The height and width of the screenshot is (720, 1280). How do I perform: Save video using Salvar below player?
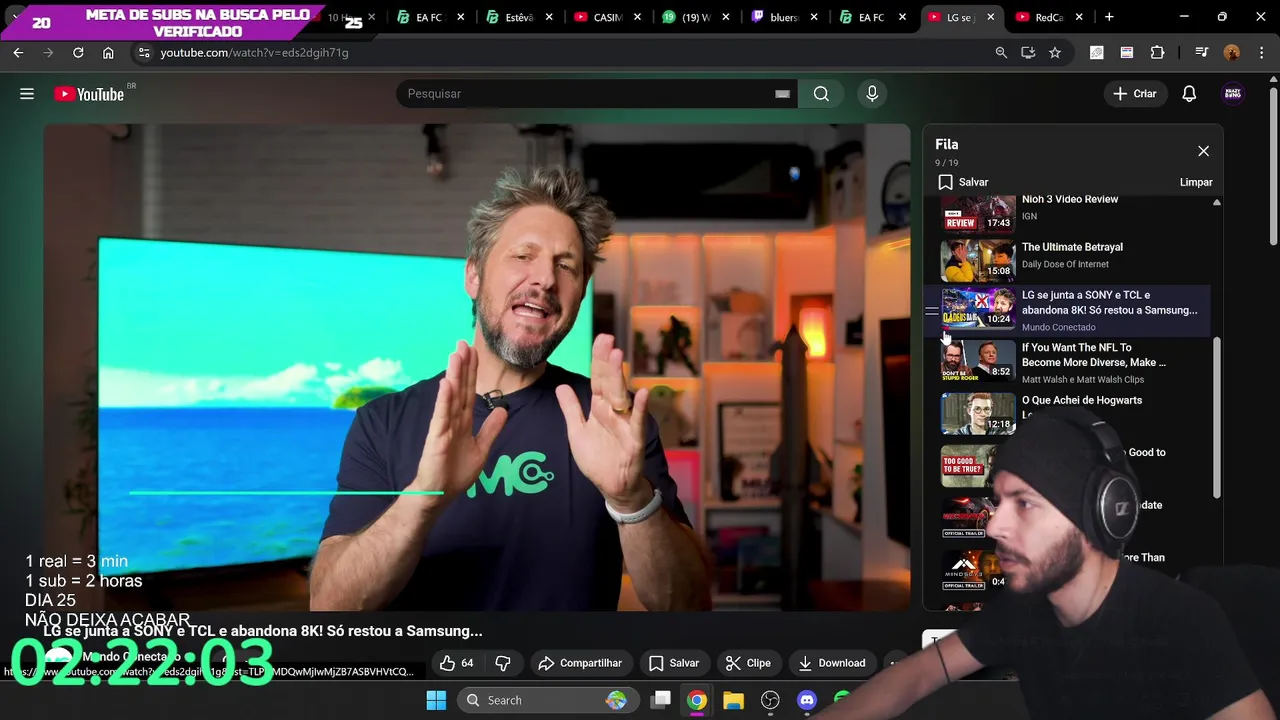point(674,663)
